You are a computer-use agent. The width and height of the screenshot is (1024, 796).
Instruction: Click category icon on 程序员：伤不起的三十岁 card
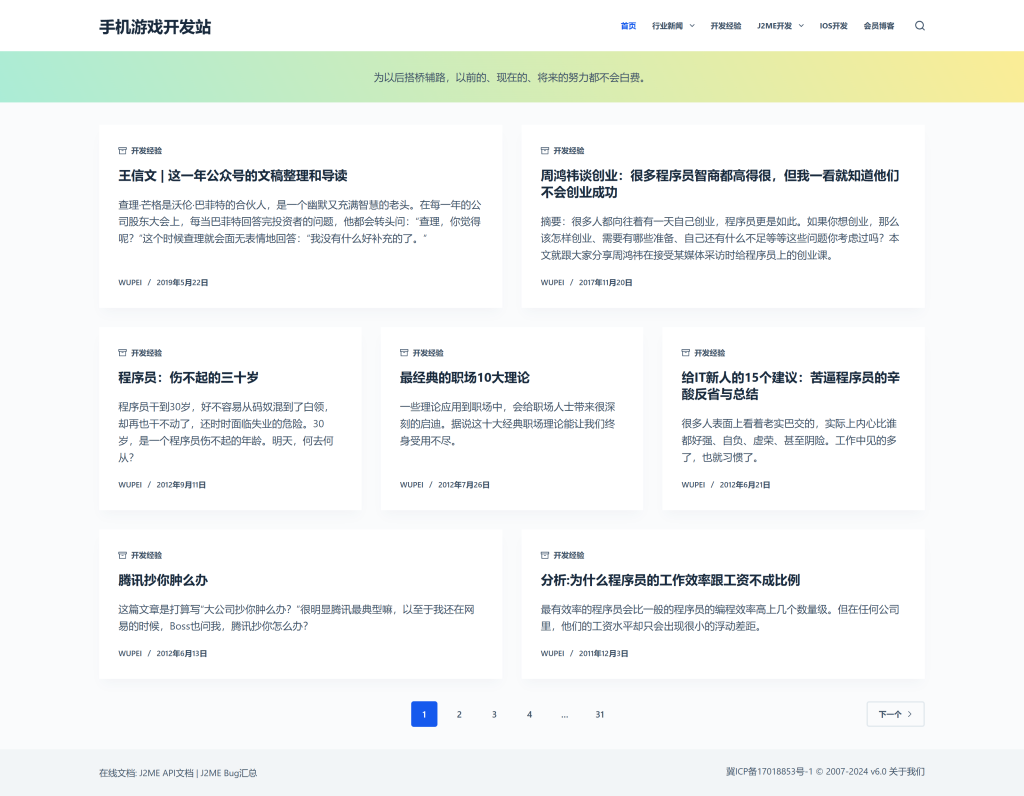pos(123,353)
